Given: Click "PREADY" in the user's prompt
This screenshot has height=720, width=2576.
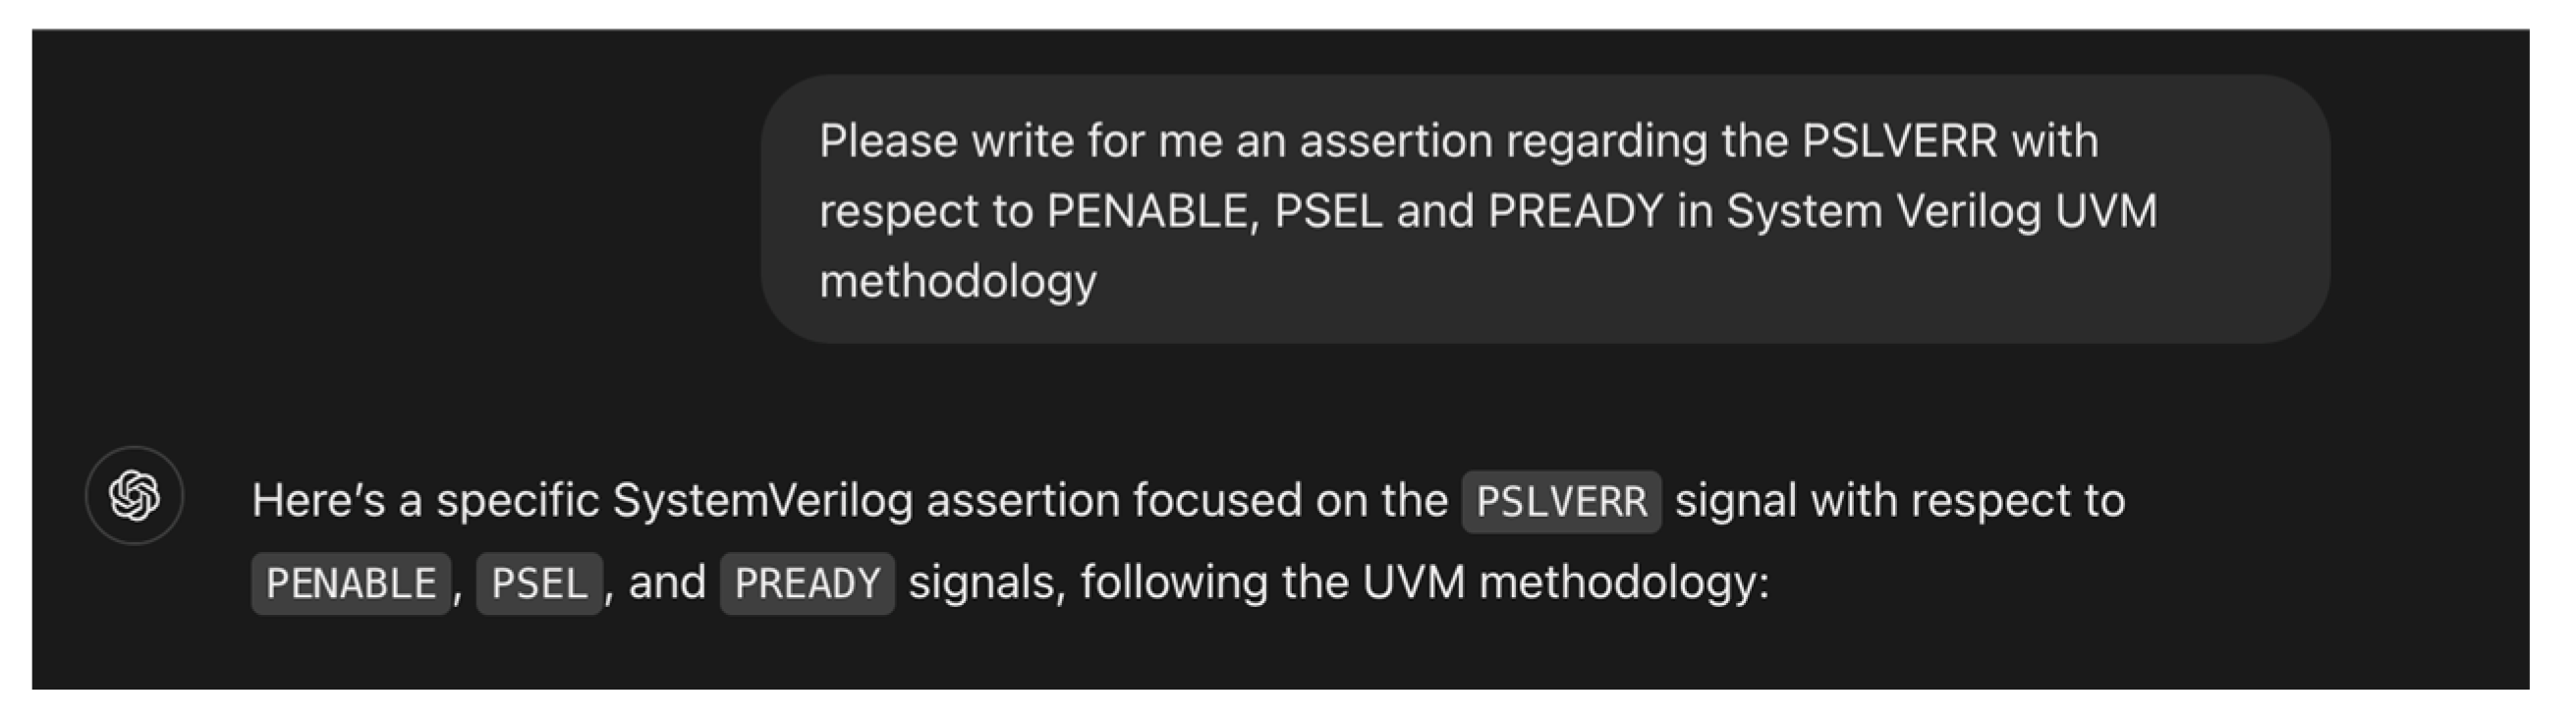Looking at the screenshot, I should point(1575,211).
